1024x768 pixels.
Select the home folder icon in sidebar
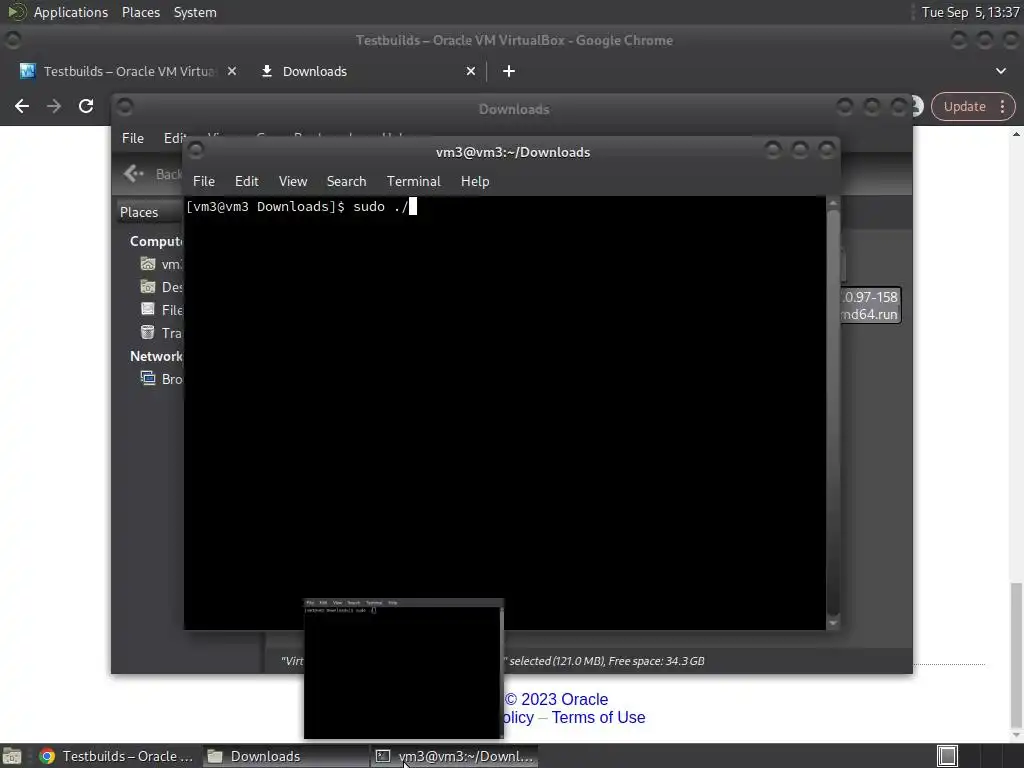pos(148,264)
